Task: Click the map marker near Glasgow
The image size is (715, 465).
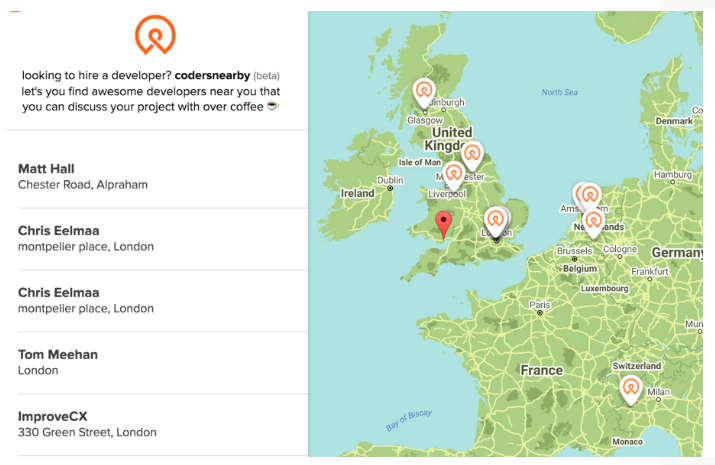Action: [424, 92]
